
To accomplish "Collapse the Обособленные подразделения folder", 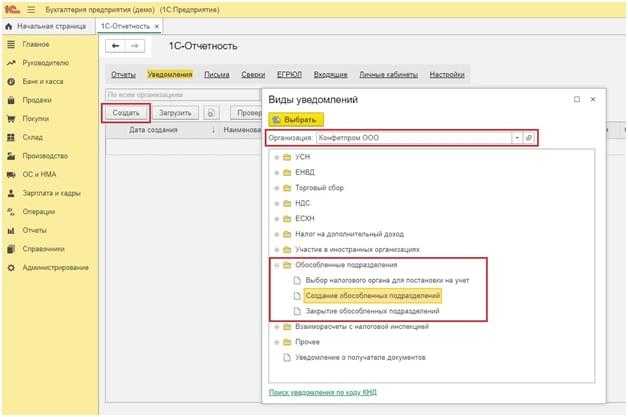I will coord(276,265).
